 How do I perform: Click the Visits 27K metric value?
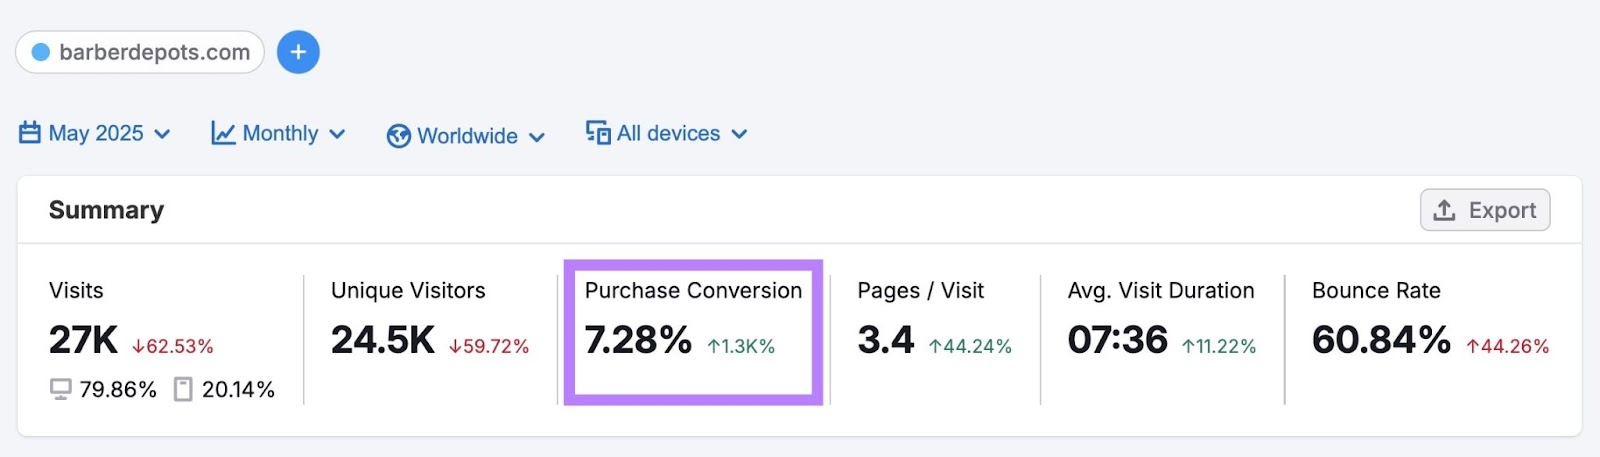click(x=83, y=340)
